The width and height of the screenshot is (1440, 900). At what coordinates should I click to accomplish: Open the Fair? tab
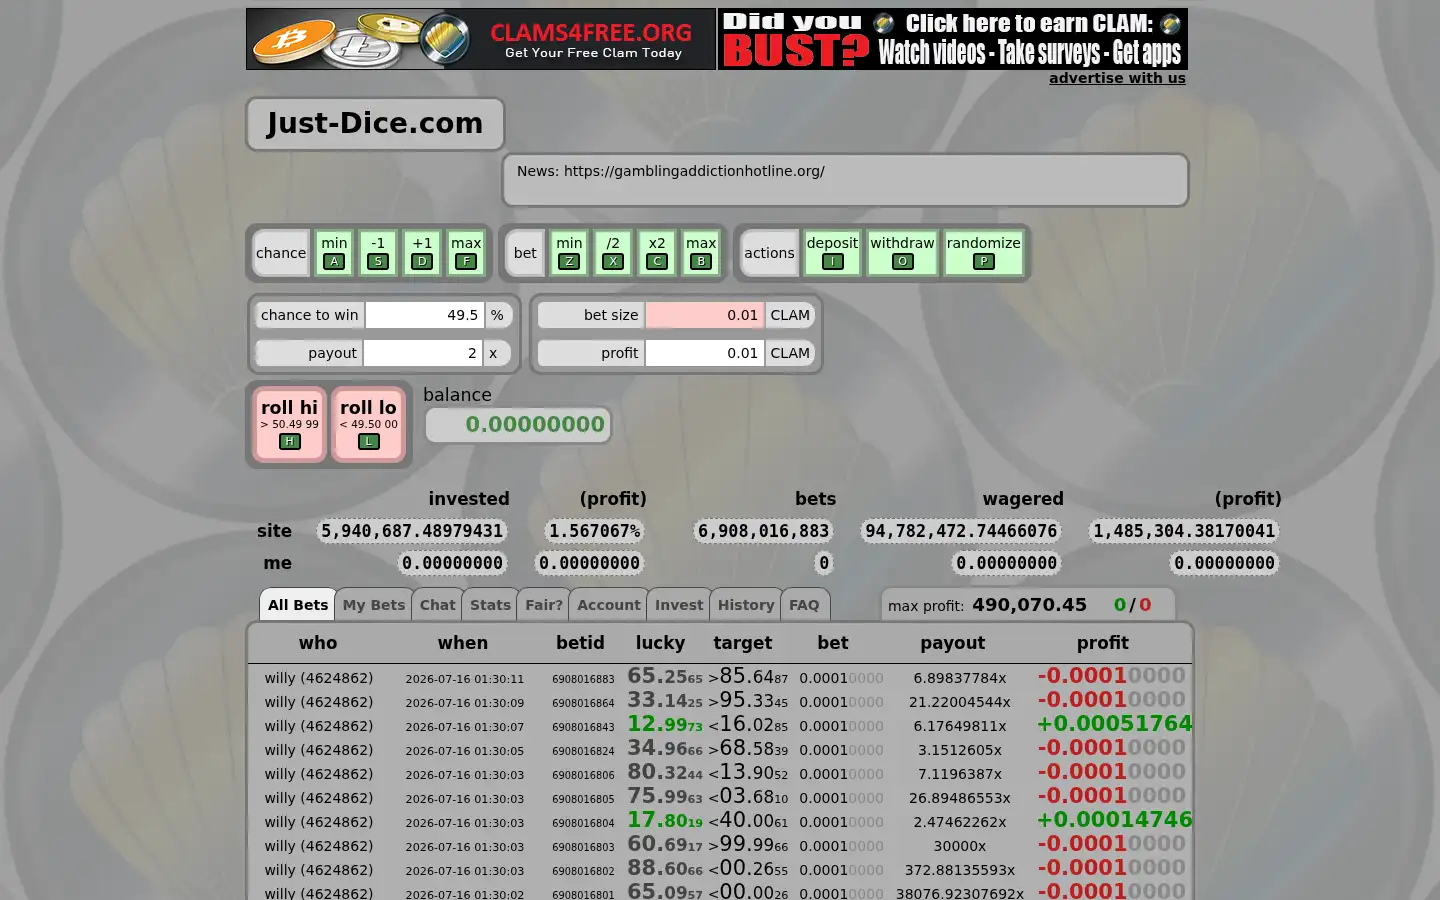(x=544, y=605)
